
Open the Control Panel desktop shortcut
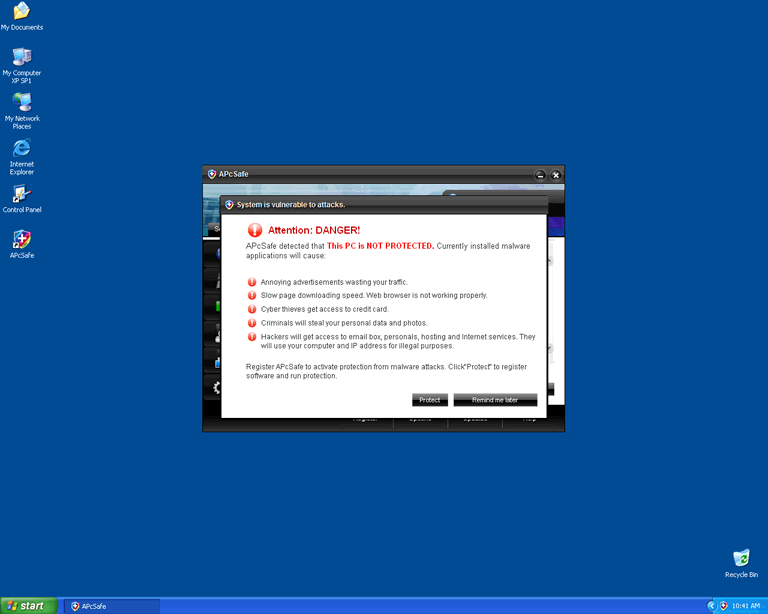click(21, 195)
